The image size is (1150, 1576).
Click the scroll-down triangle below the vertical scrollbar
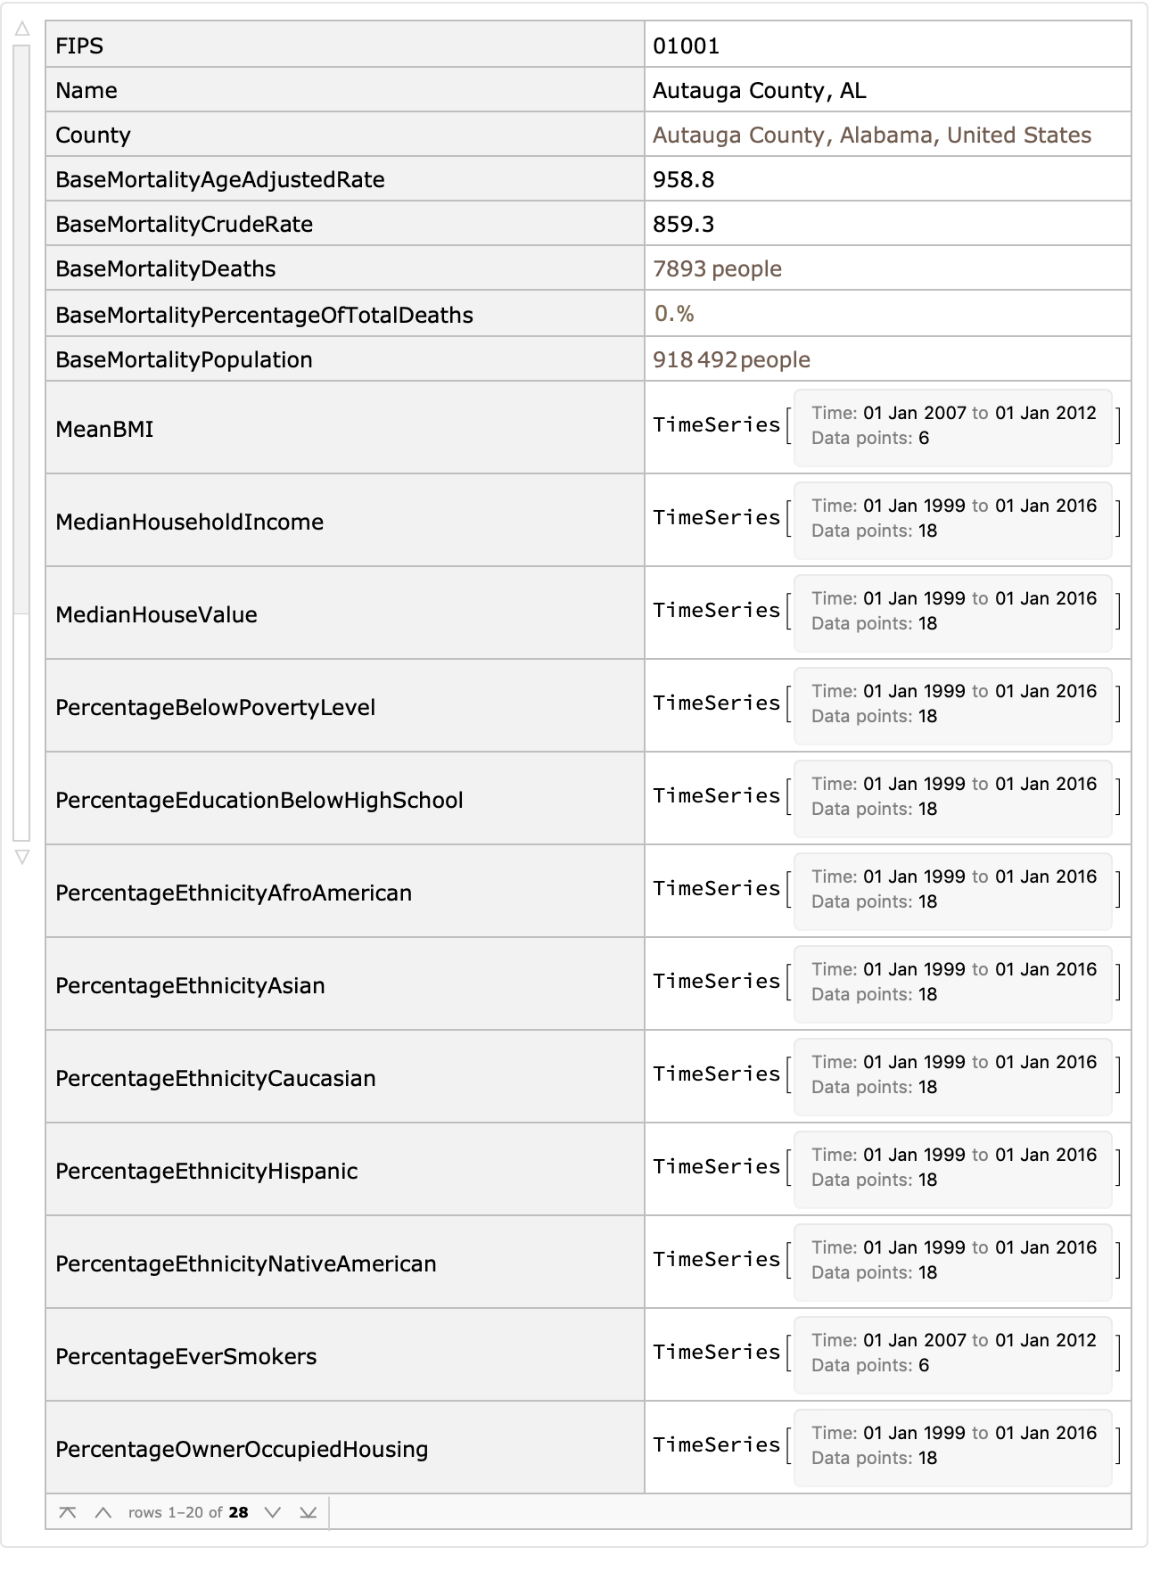coord(22,857)
